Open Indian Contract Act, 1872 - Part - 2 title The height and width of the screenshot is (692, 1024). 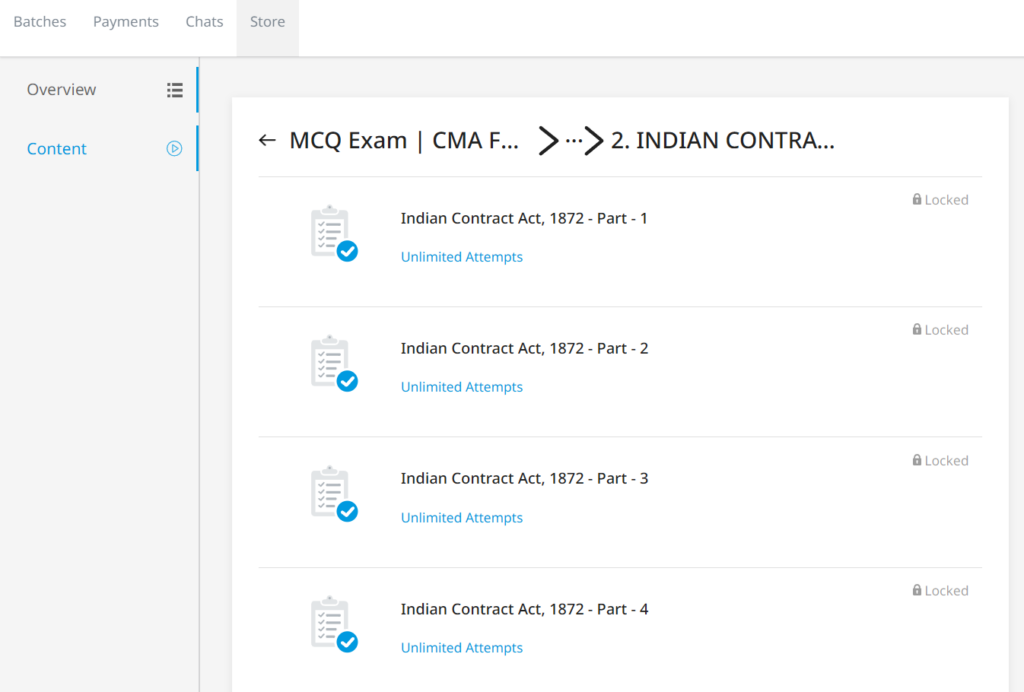524,349
